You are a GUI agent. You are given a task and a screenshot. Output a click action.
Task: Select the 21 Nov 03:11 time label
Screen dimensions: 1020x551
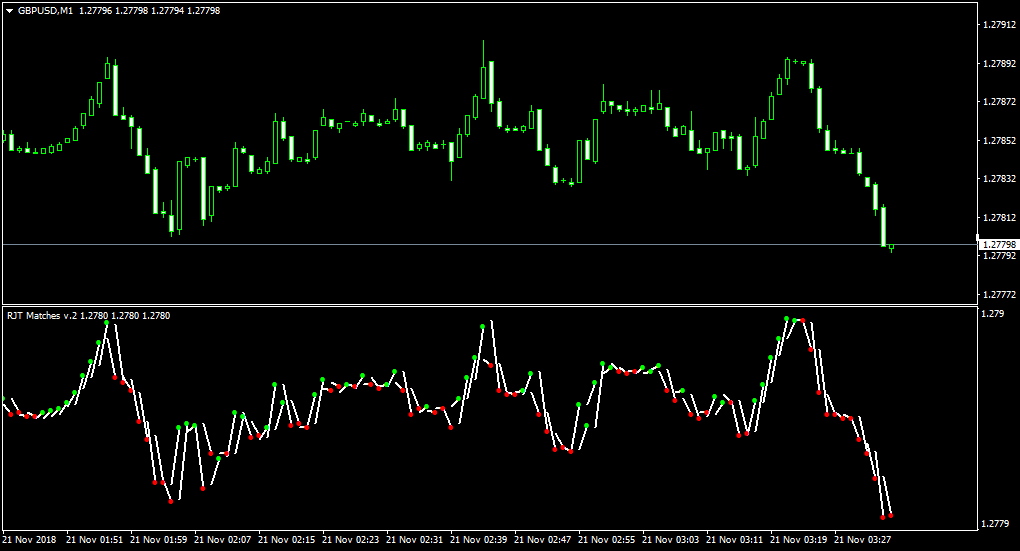point(734,539)
